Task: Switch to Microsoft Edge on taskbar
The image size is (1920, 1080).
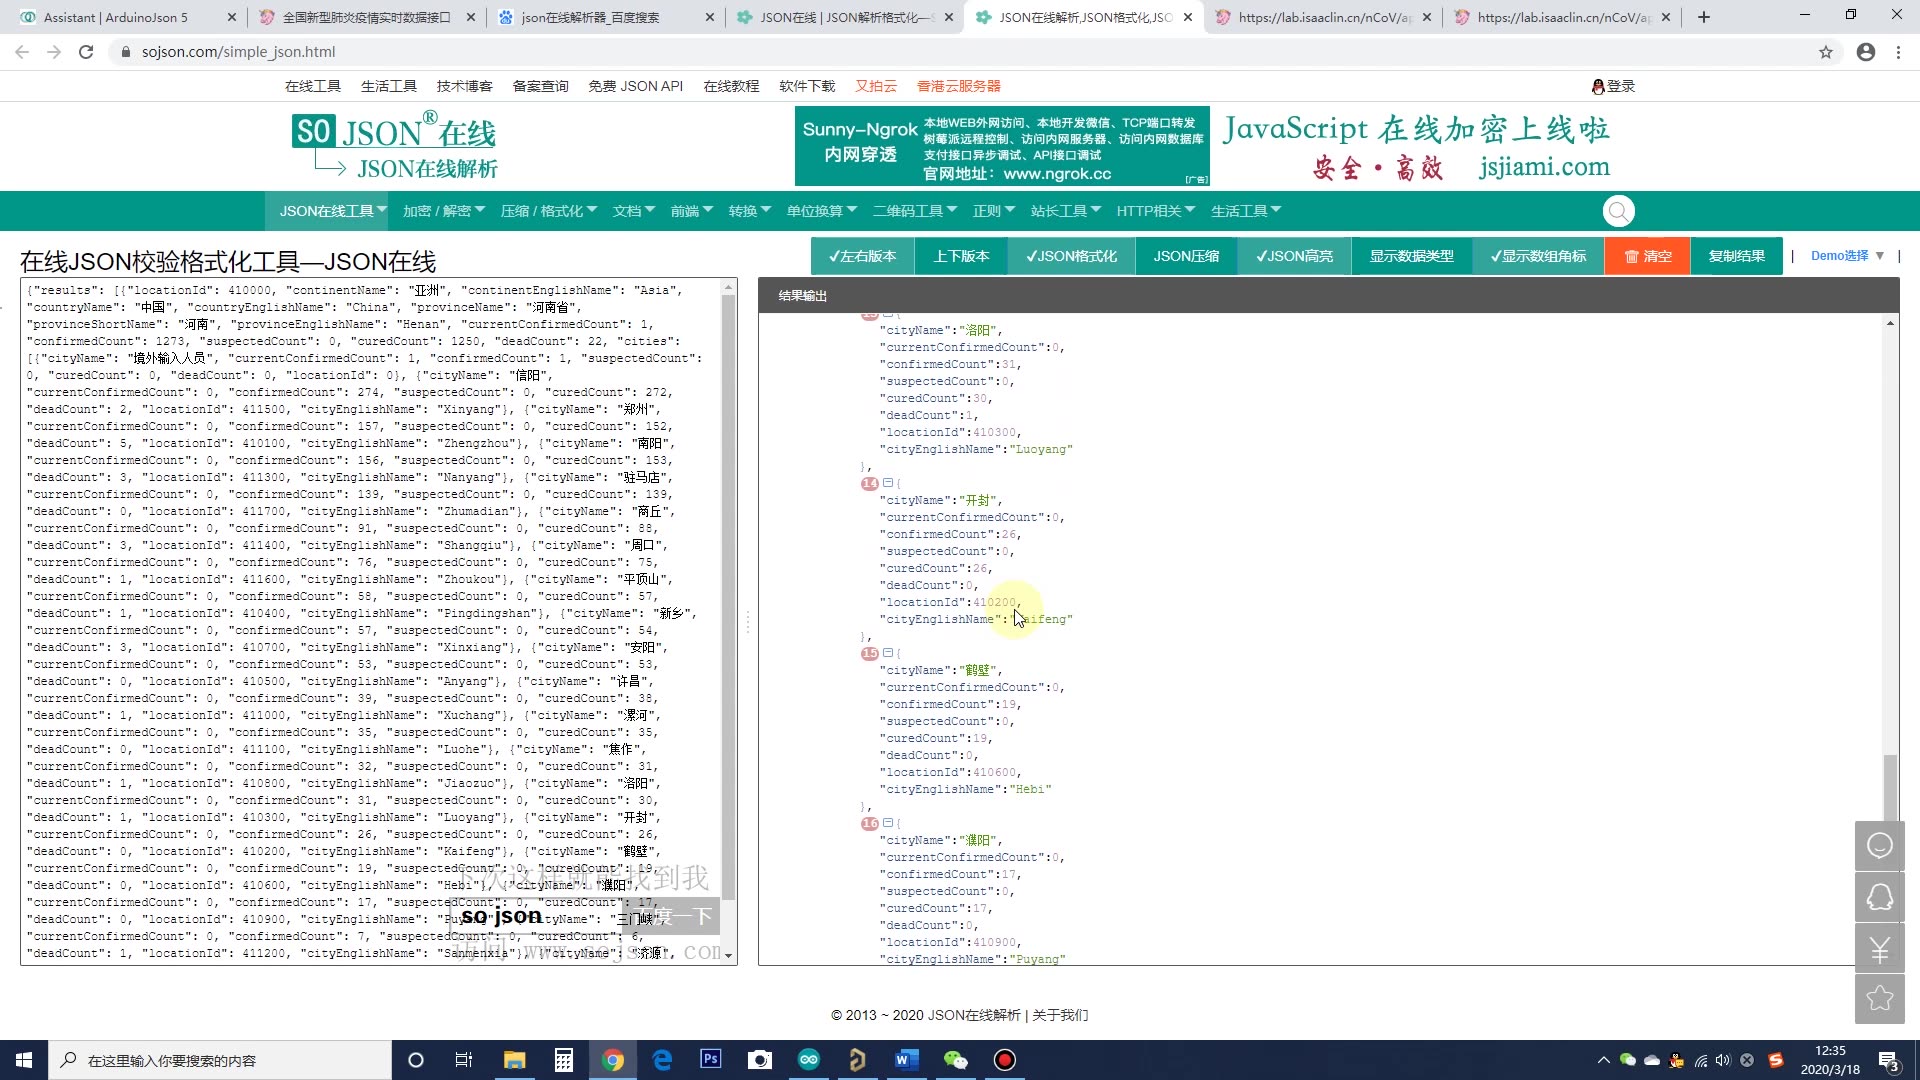Action: (x=662, y=1060)
